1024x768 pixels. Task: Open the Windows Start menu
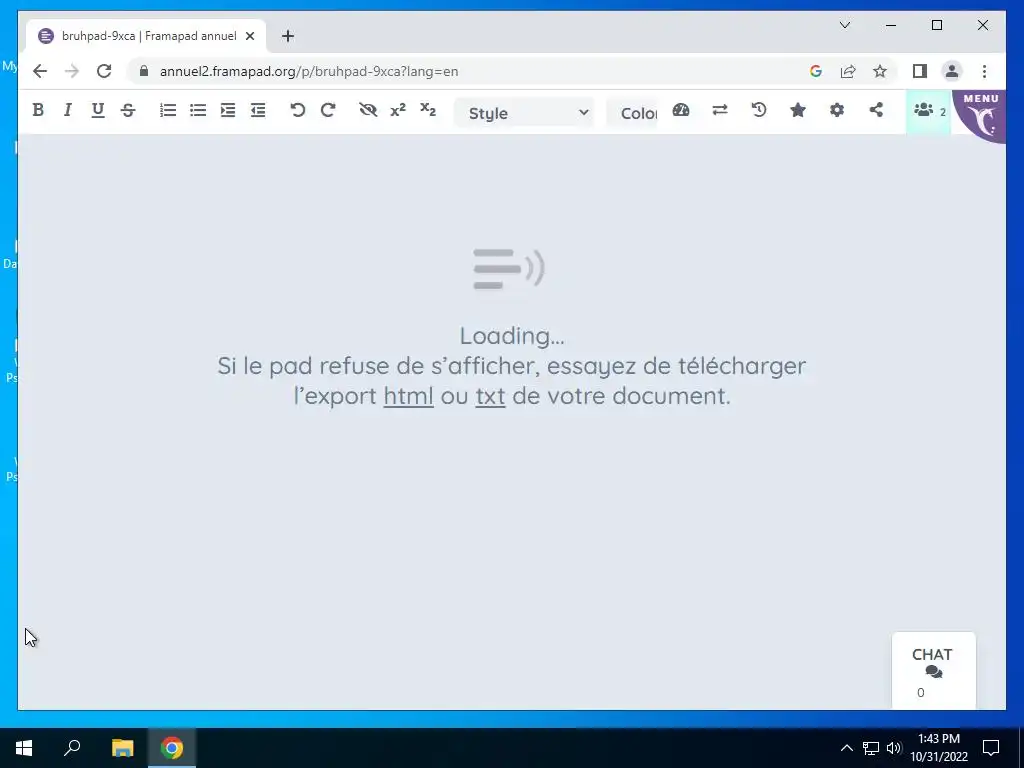[x=24, y=748]
